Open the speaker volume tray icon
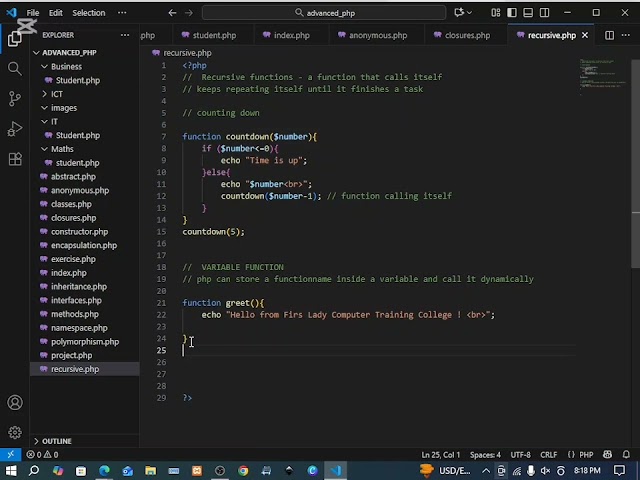The image size is (640, 480). [546, 471]
